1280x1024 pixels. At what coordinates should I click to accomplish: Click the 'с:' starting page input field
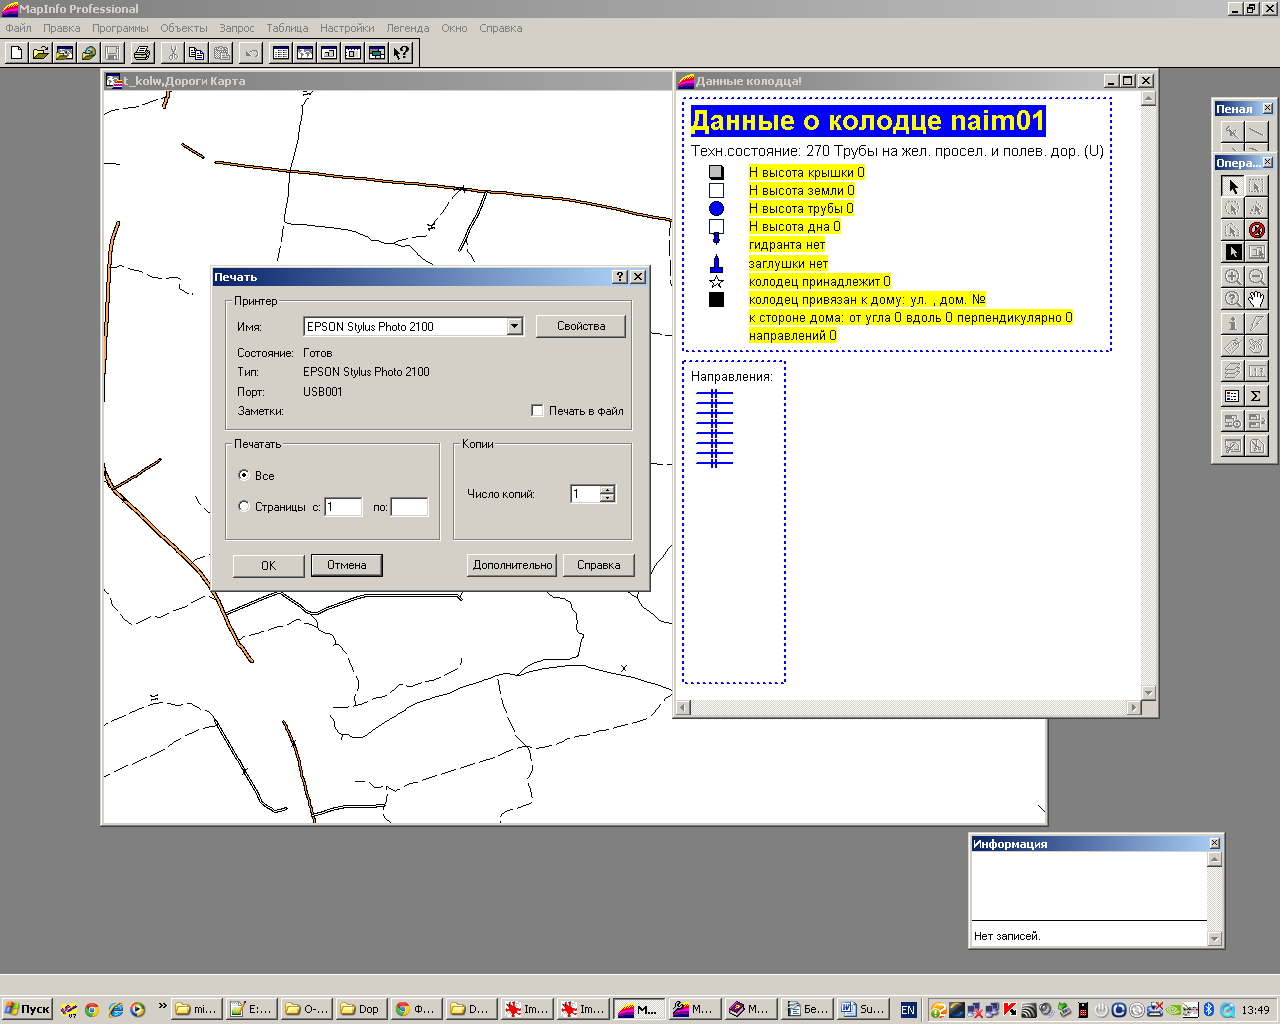[343, 507]
